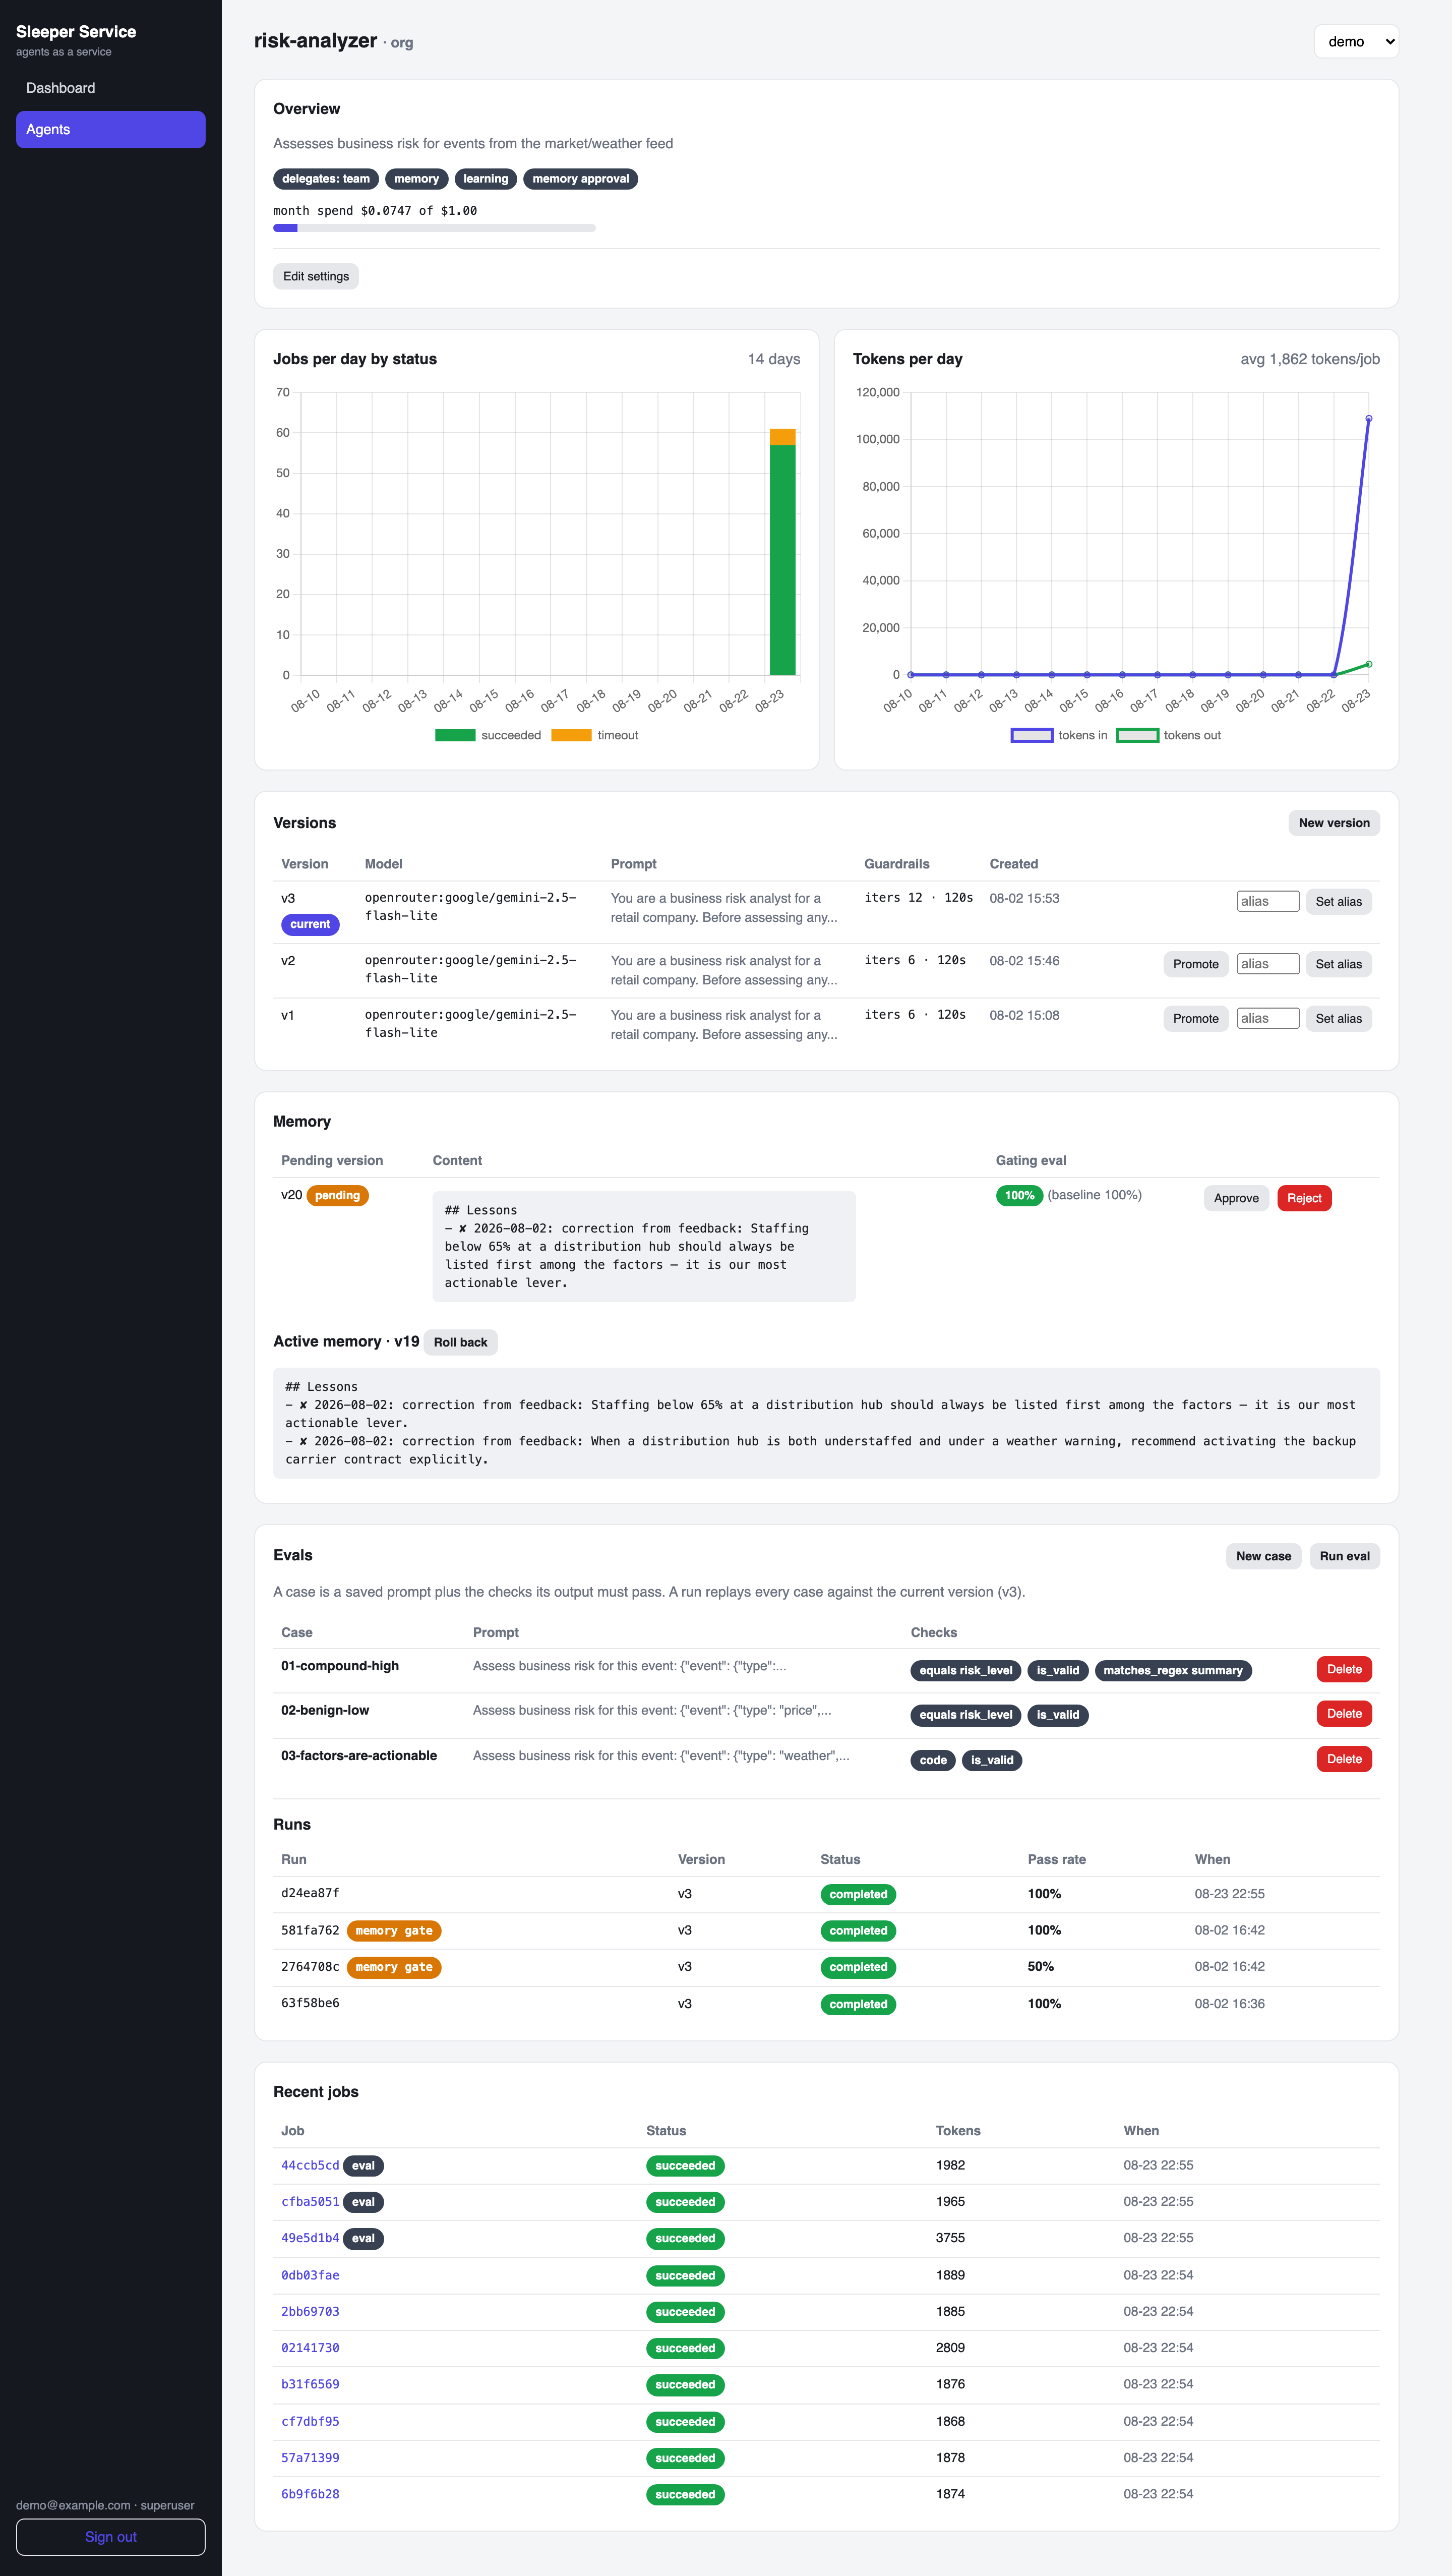This screenshot has width=1452, height=2576.
Task: Click the Run eval button
Action: (1344, 1557)
